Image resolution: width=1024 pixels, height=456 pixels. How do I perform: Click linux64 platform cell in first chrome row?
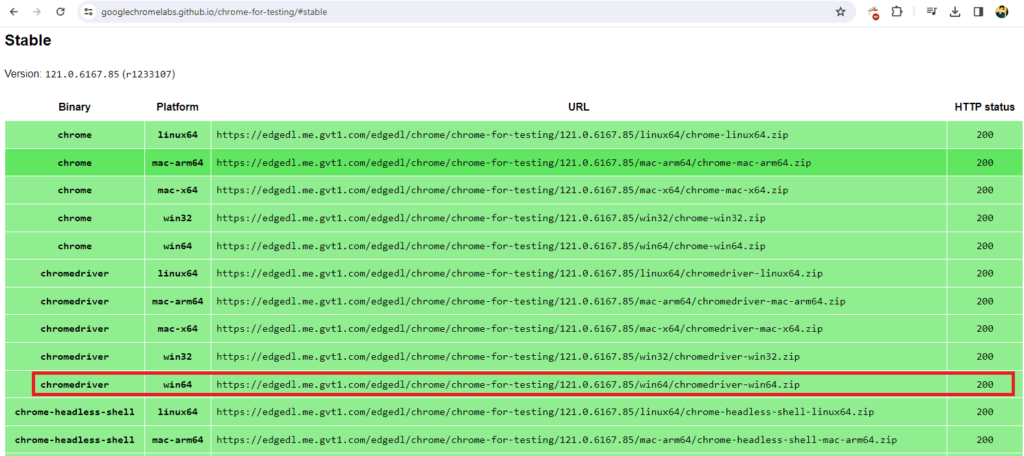coord(178,135)
